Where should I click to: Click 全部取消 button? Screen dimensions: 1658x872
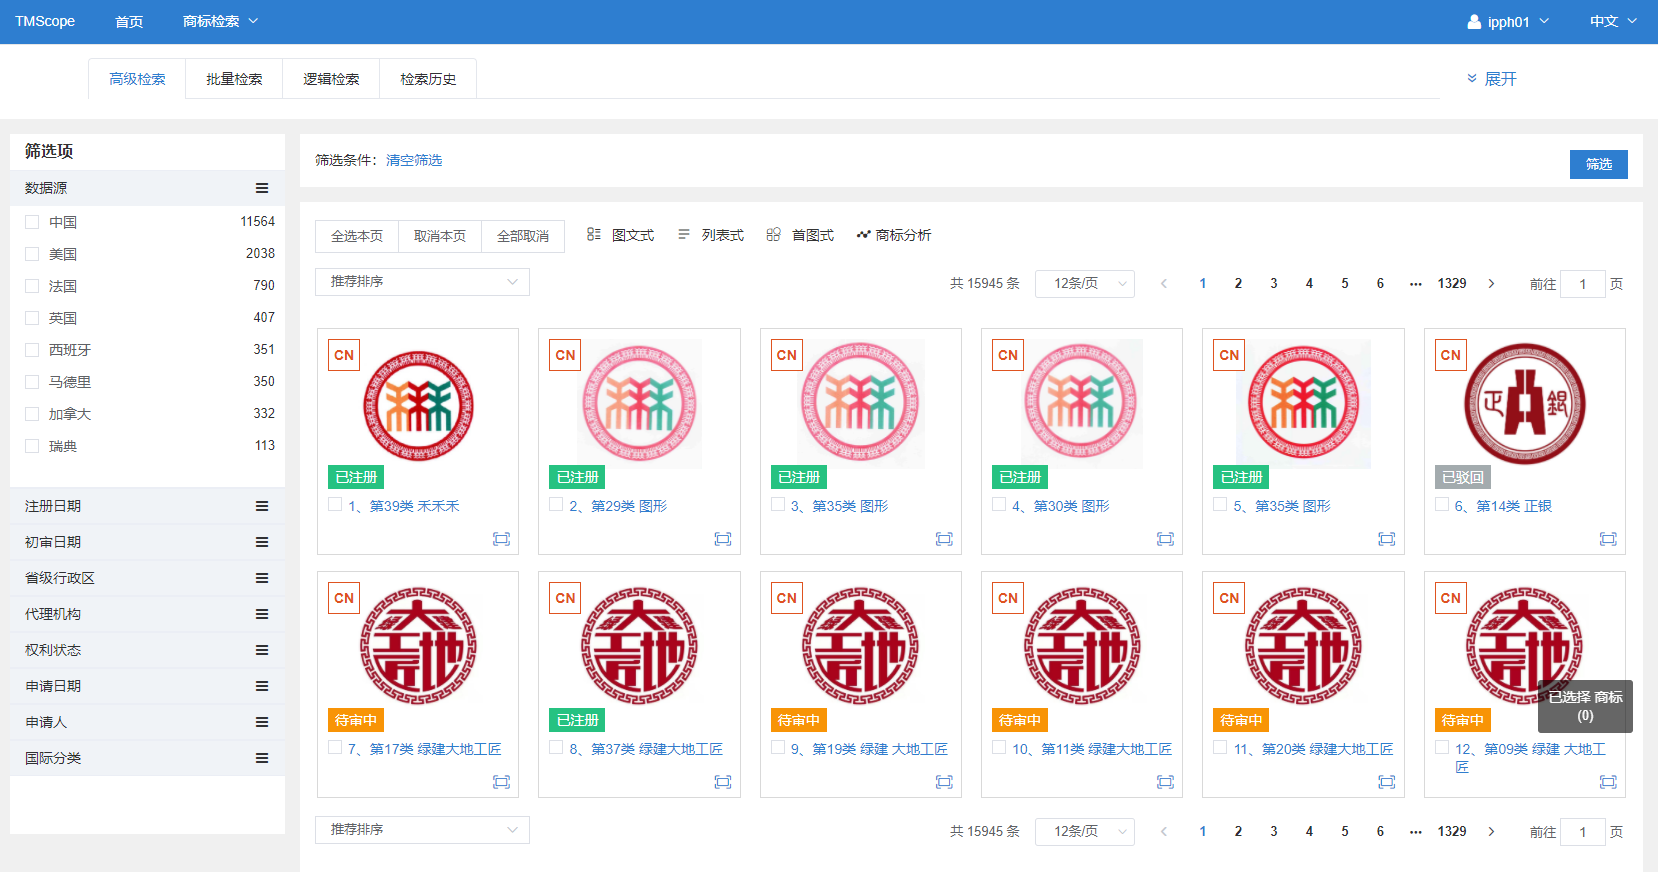pos(523,236)
